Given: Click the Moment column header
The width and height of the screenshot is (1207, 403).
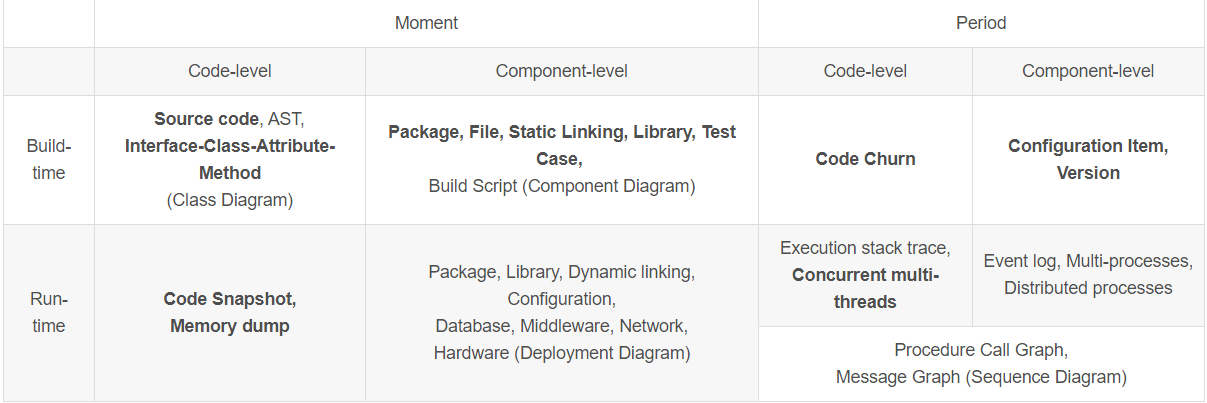Looking at the screenshot, I should click(x=426, y=22).
